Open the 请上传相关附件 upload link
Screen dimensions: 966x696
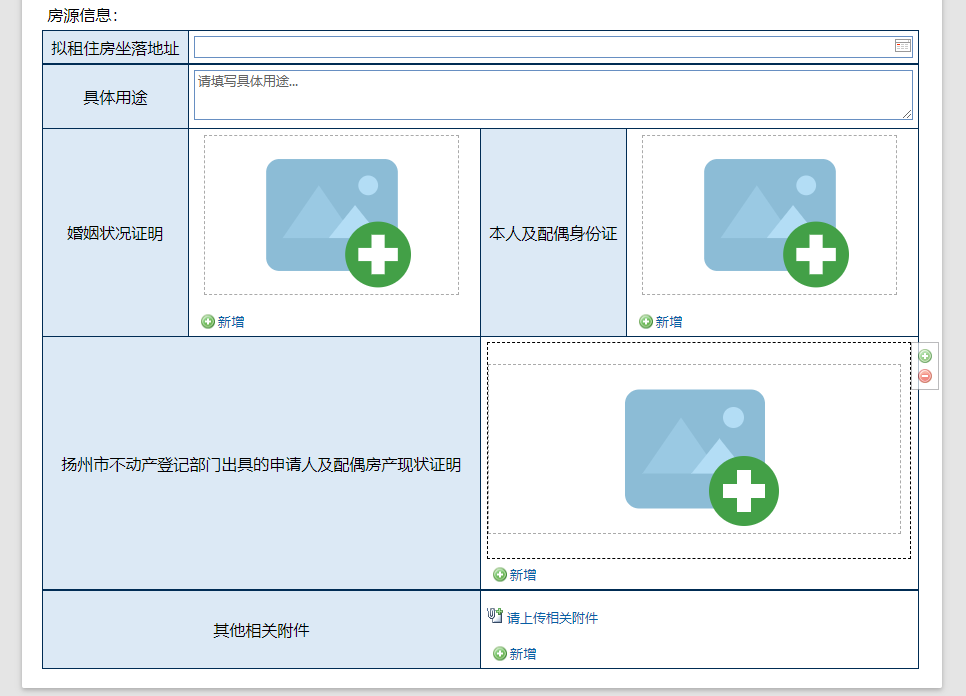pos(552,618)
